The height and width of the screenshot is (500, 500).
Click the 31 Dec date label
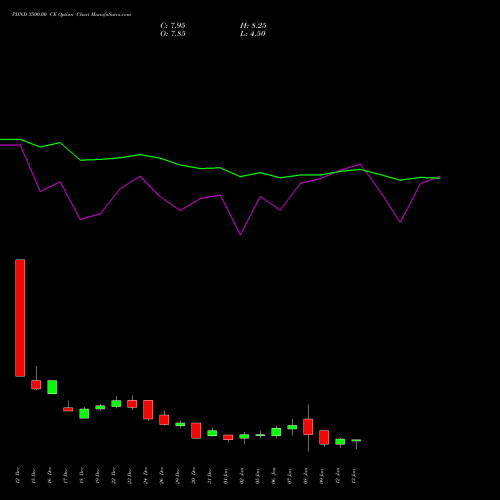click(210, 475)
